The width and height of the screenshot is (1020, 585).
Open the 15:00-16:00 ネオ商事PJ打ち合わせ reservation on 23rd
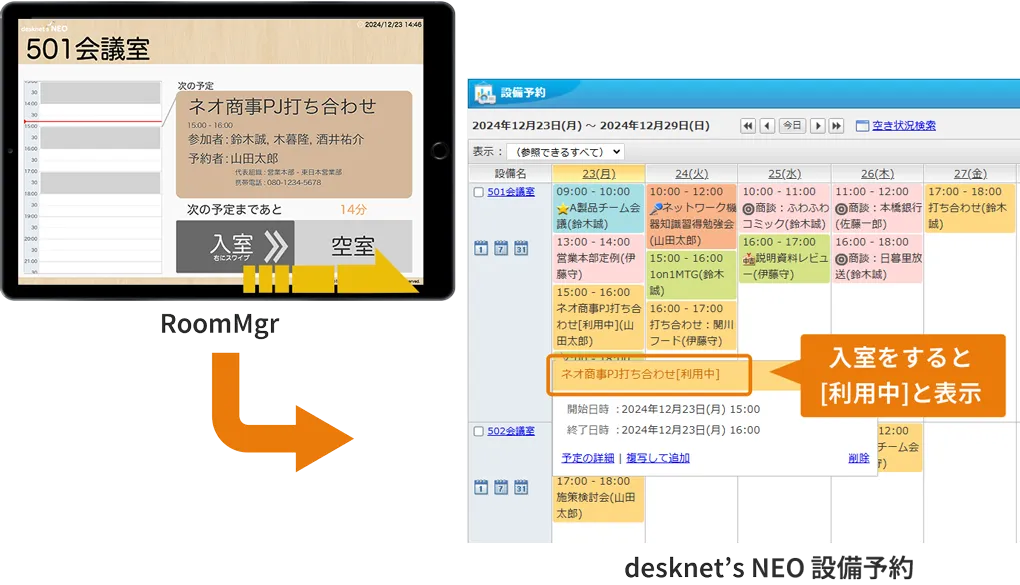point(598,316)
